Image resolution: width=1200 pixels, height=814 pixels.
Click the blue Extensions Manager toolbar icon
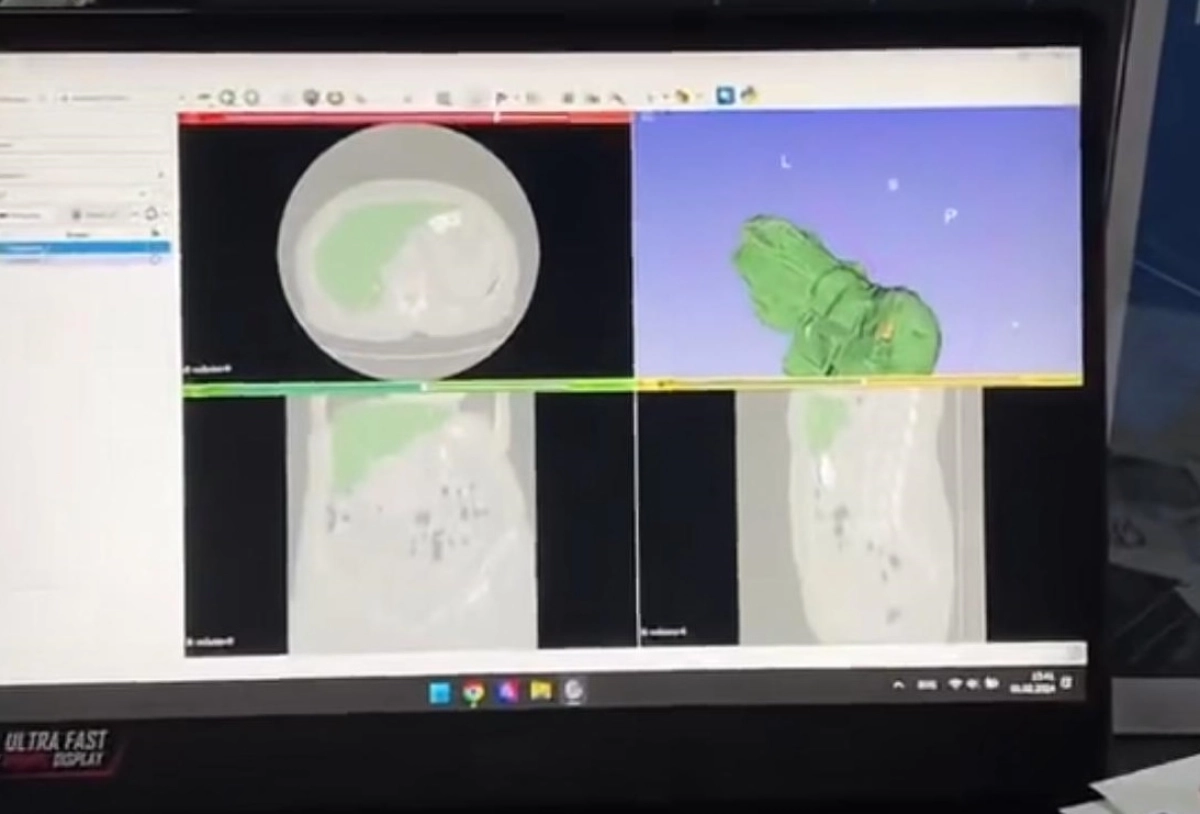[725, 95]
